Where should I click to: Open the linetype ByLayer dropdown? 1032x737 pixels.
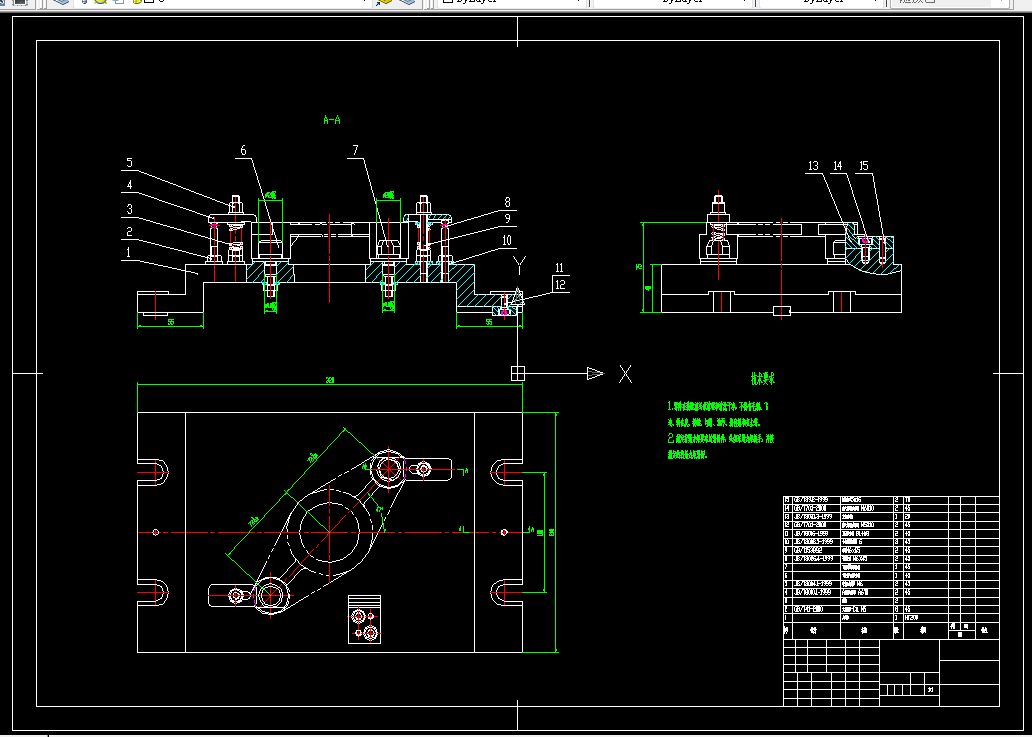click(673, 2)
